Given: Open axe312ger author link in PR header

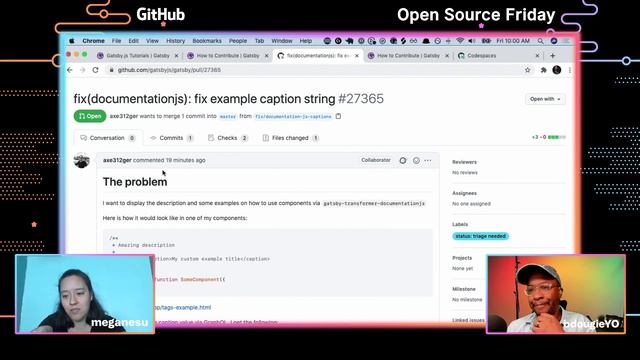Looking at the screenshot, I should pyautogui.click(x=124, y=116).
